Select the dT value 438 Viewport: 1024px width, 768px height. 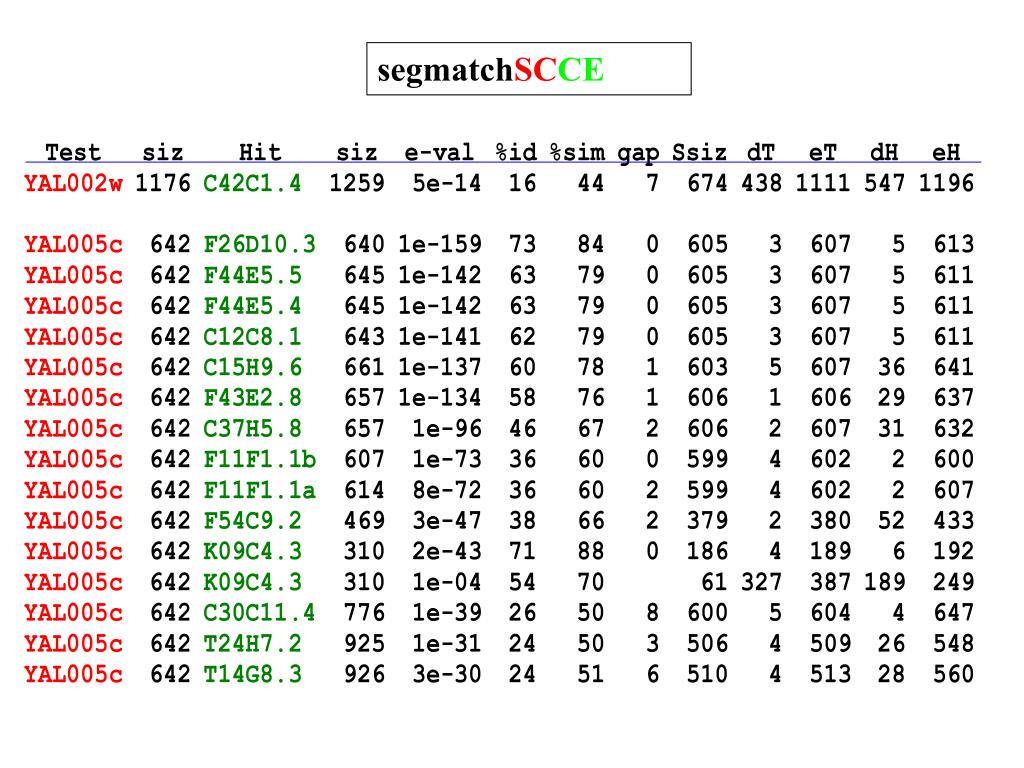pos(761,184)
